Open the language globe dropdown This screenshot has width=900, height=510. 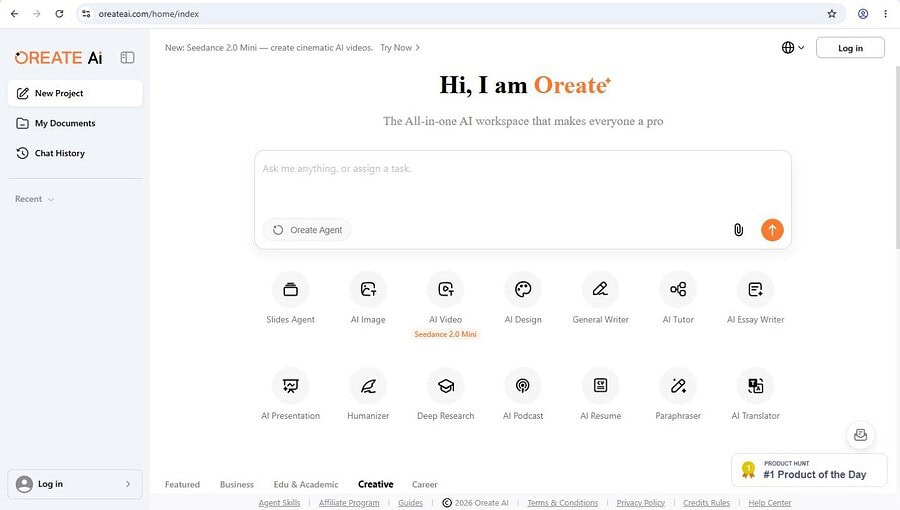click(793, 48)
